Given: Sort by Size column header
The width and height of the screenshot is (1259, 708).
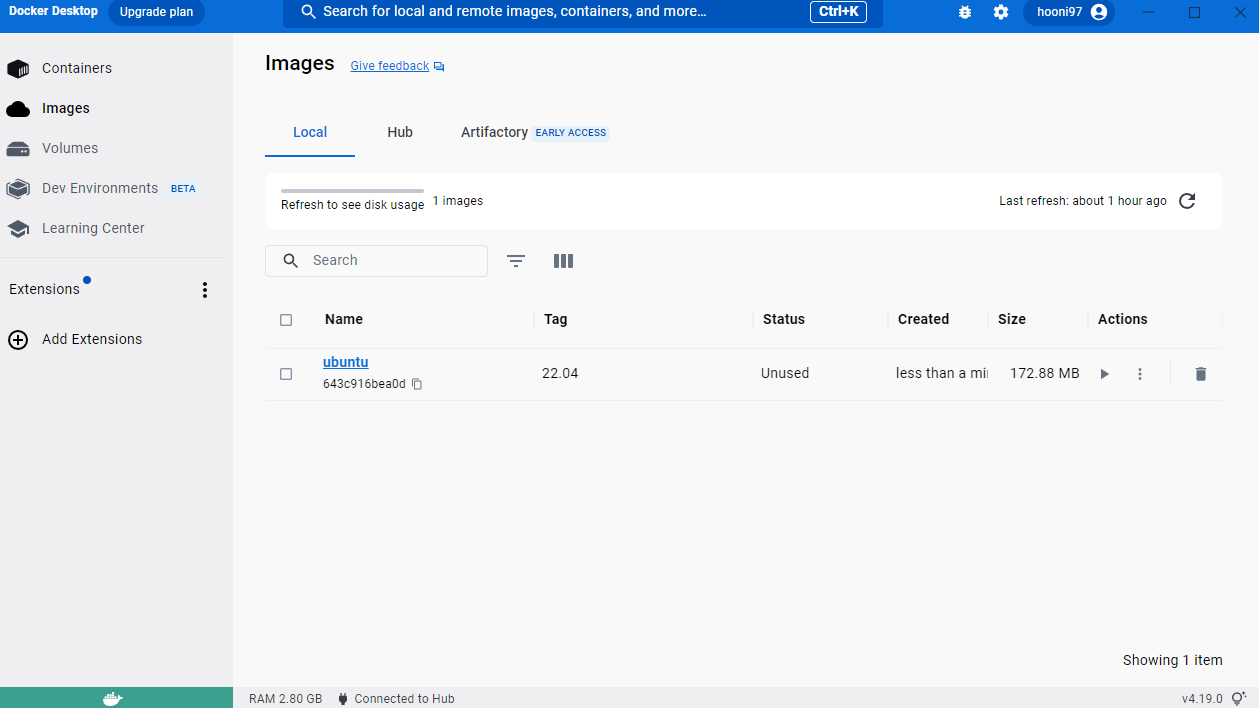Looking at the screenshot, I should pyautogui.click(x=1012, y=319).
